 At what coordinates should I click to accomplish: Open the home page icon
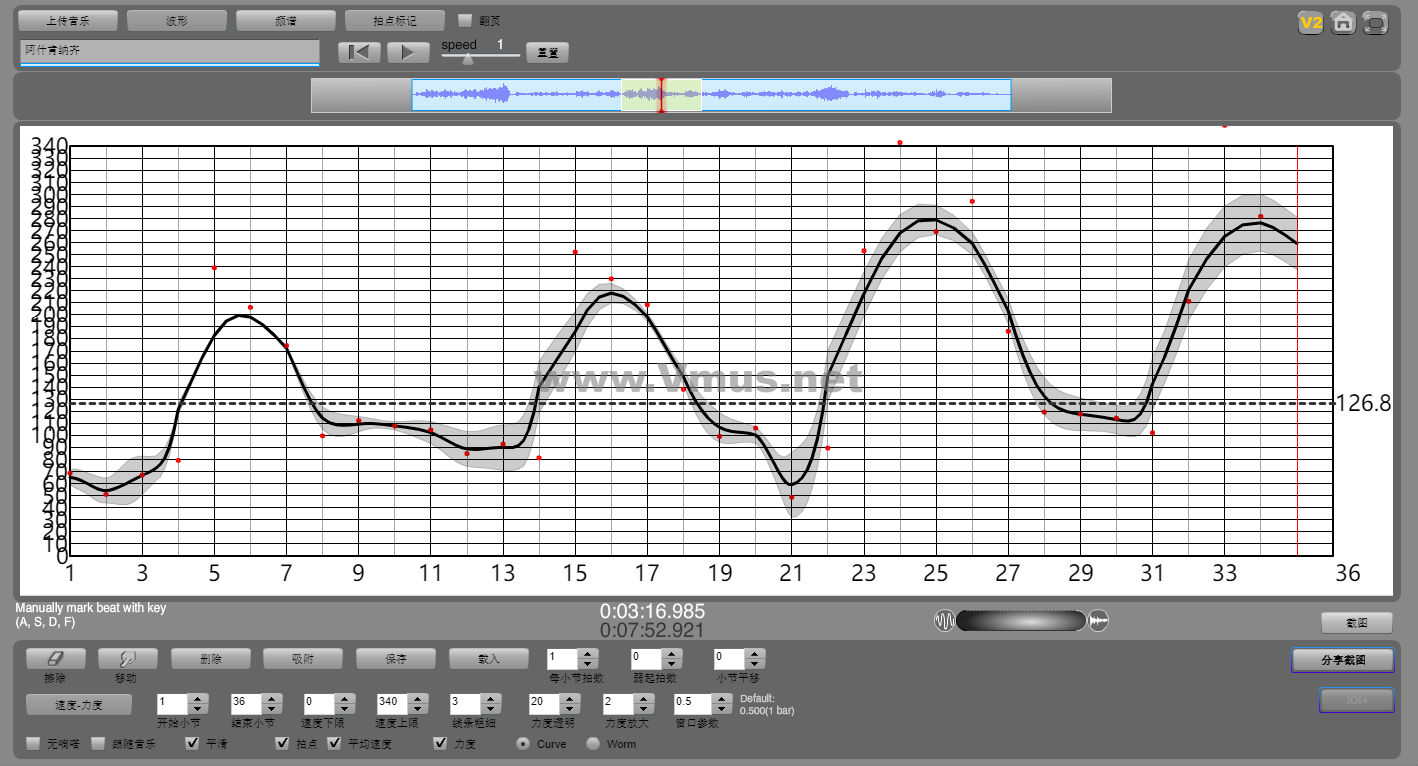point(1343,22)
